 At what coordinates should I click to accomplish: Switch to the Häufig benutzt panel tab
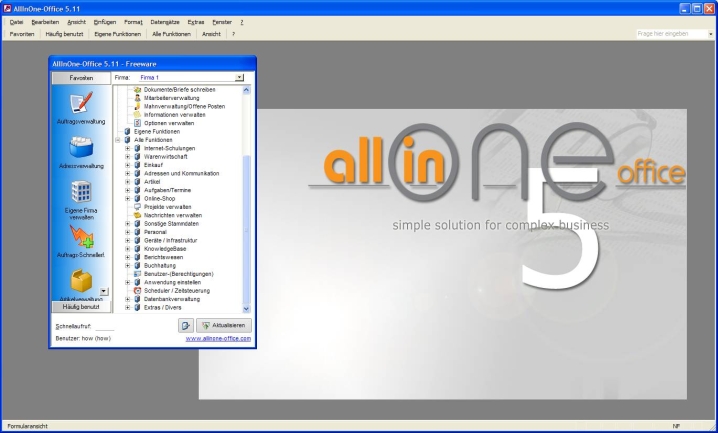tap(74, 306)
